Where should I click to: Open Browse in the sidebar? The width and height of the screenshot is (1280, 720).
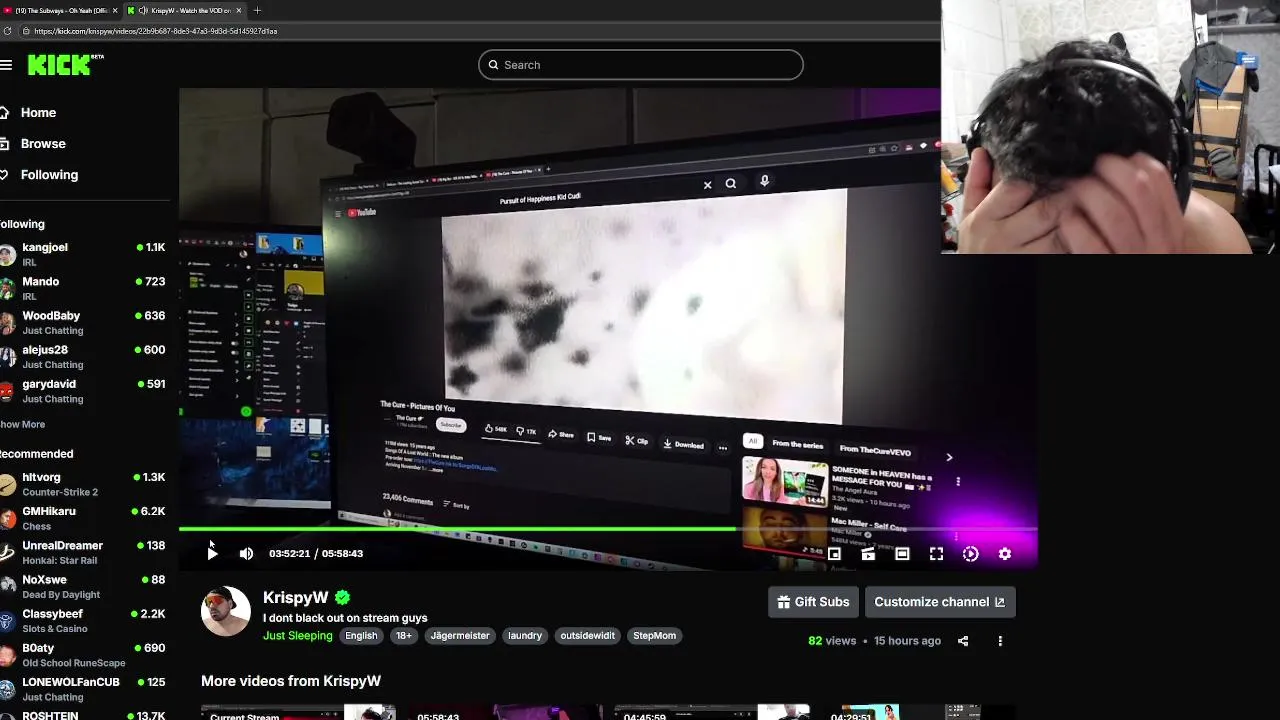(43, 144)
